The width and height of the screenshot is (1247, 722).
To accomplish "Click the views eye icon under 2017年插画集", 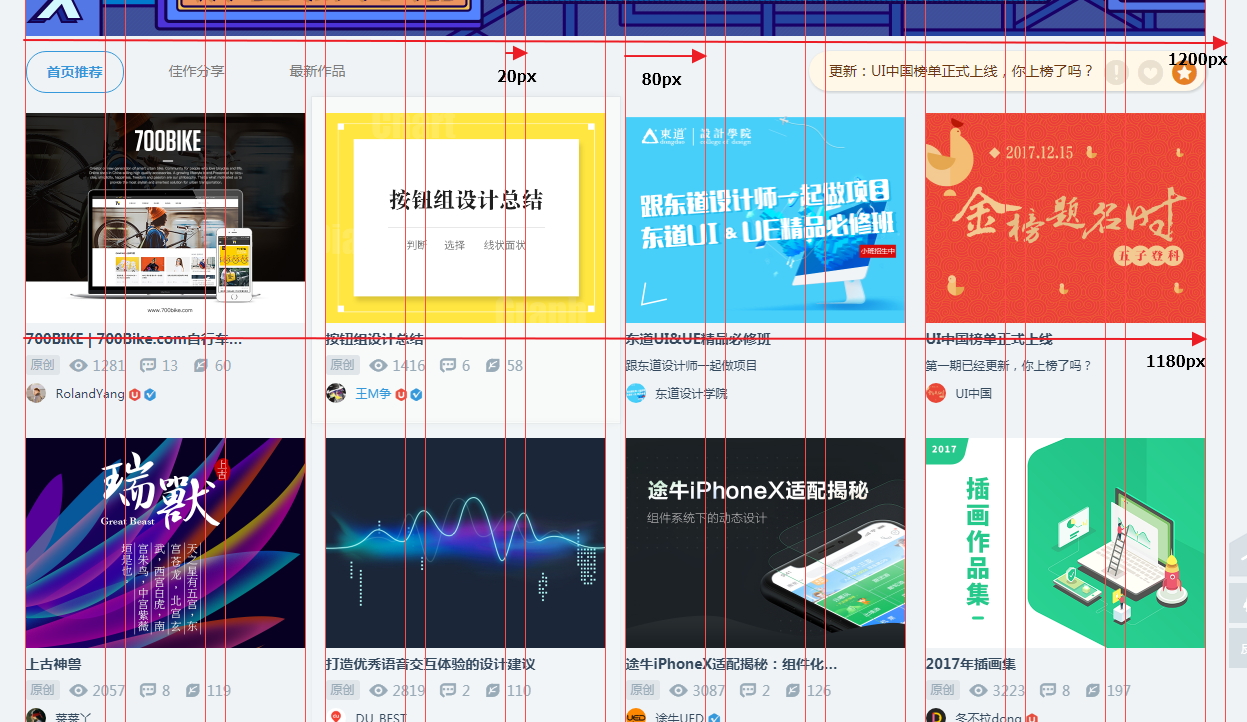I will [x=979, y=690].
